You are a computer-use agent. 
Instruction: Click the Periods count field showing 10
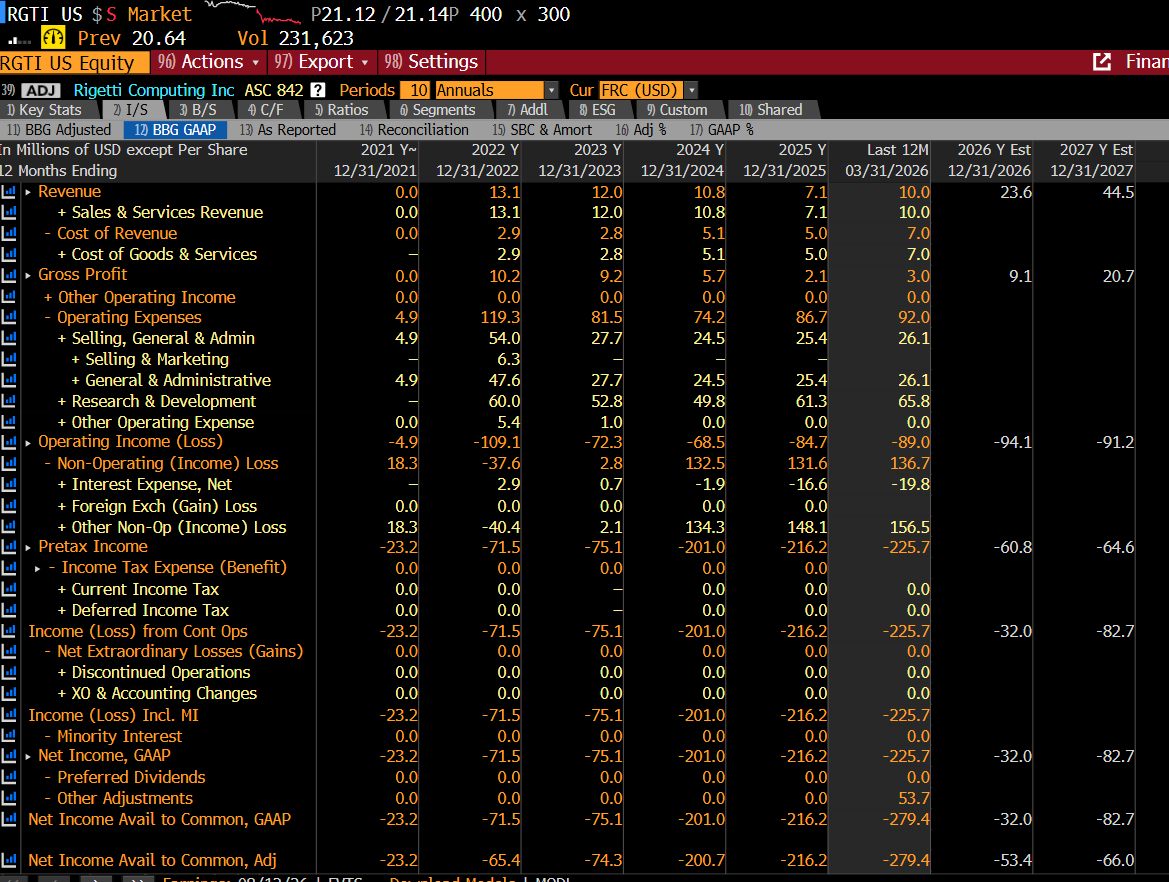[415, 90]
